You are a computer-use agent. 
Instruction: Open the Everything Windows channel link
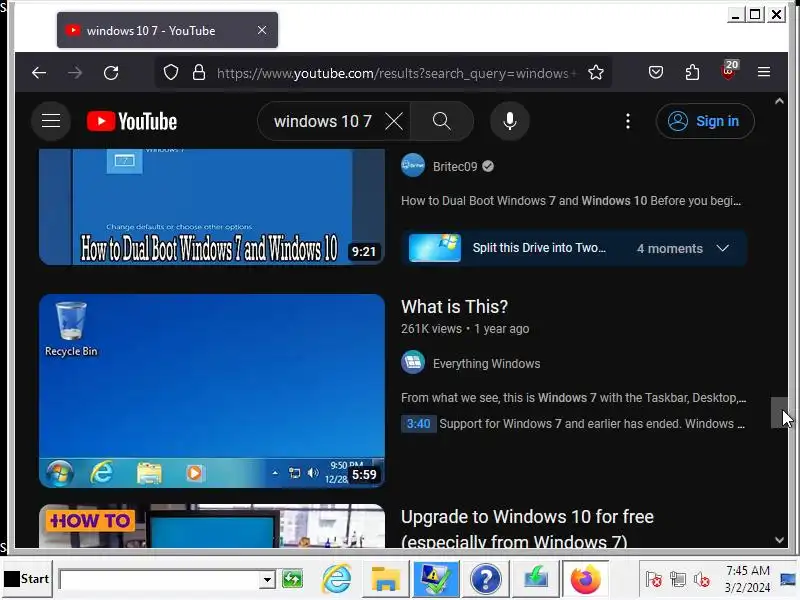pyautogui.click(x=486, y=363)
